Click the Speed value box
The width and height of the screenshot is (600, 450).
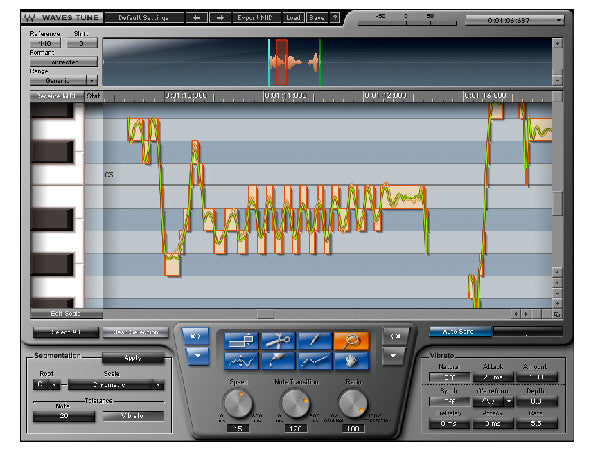[x=238, y=428]
